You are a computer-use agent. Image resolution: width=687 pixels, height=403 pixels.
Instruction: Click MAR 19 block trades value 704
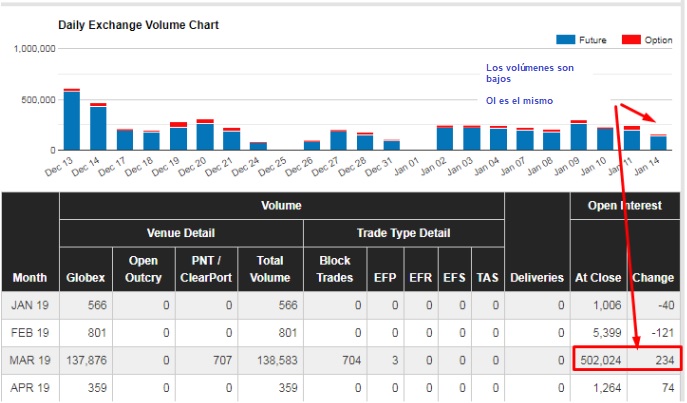tap(351, 361)
